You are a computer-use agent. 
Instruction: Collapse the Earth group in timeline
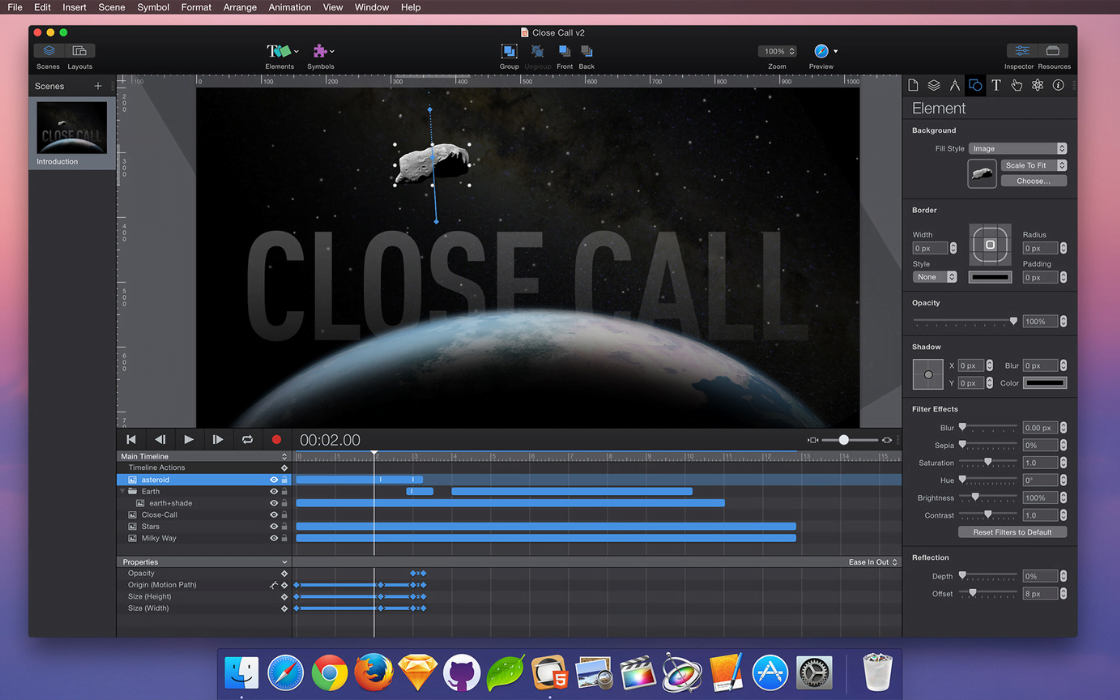[x=123, y=492]
